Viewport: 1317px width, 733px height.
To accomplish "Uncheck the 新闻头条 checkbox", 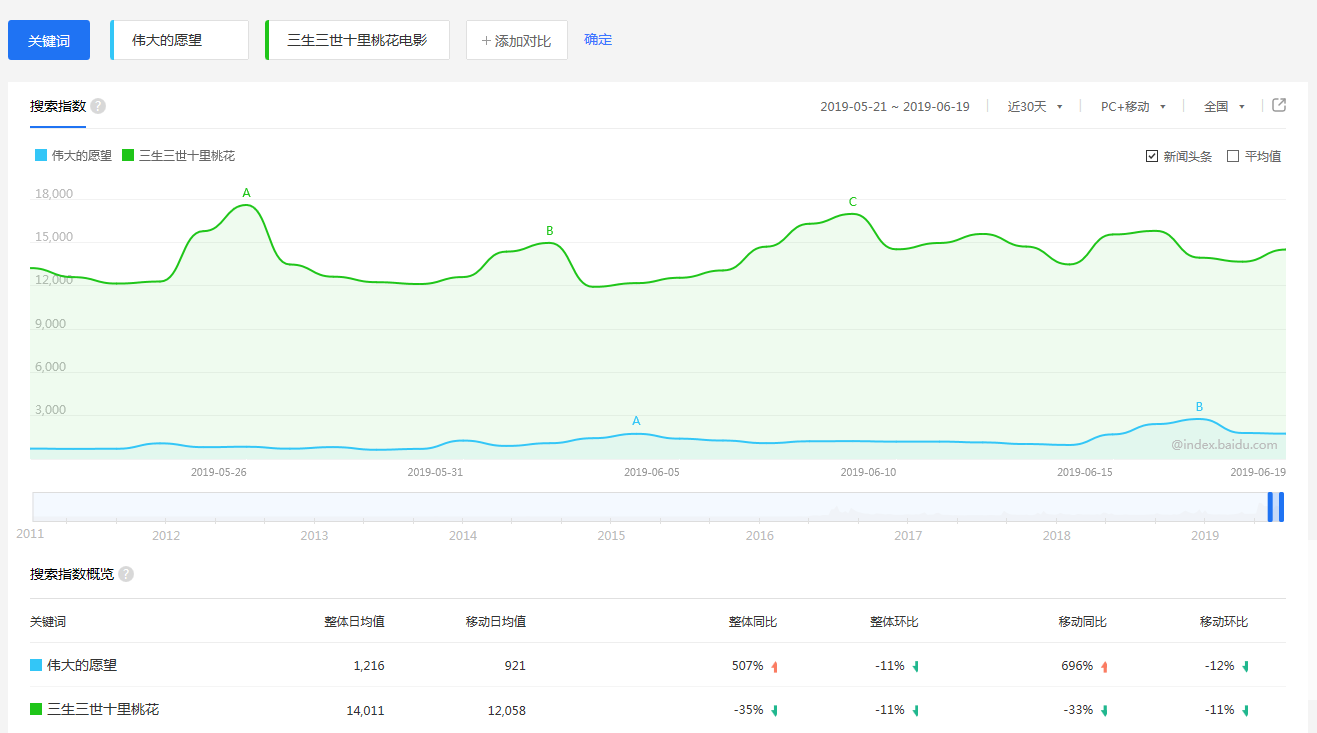I will [1152, 156].
